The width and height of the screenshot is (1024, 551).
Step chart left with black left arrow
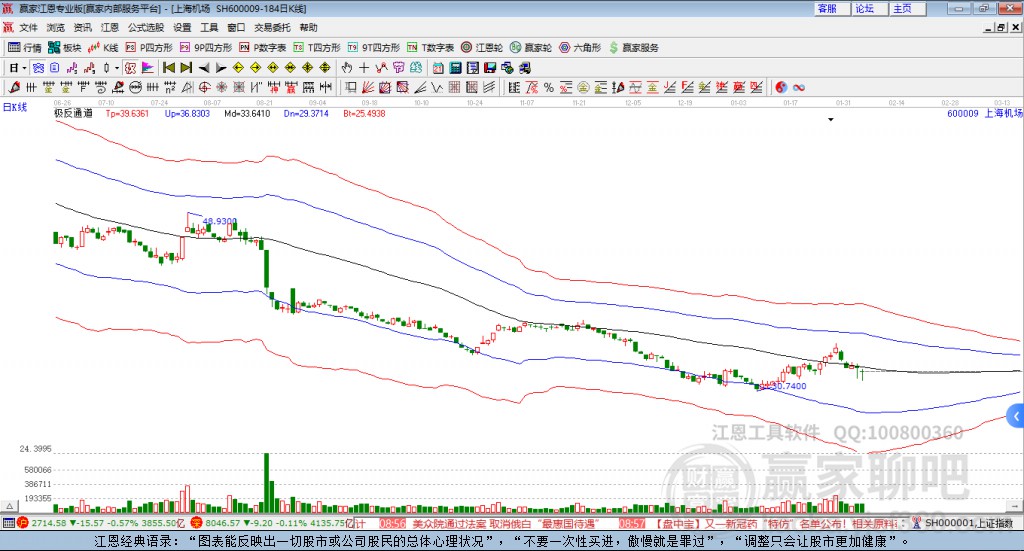coord(204,68)
